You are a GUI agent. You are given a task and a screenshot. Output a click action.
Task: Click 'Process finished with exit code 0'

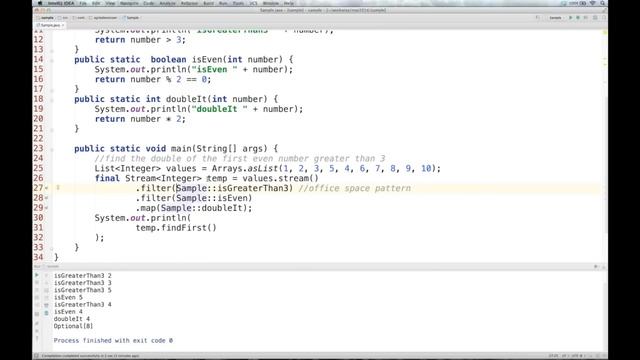coord(113,340)
